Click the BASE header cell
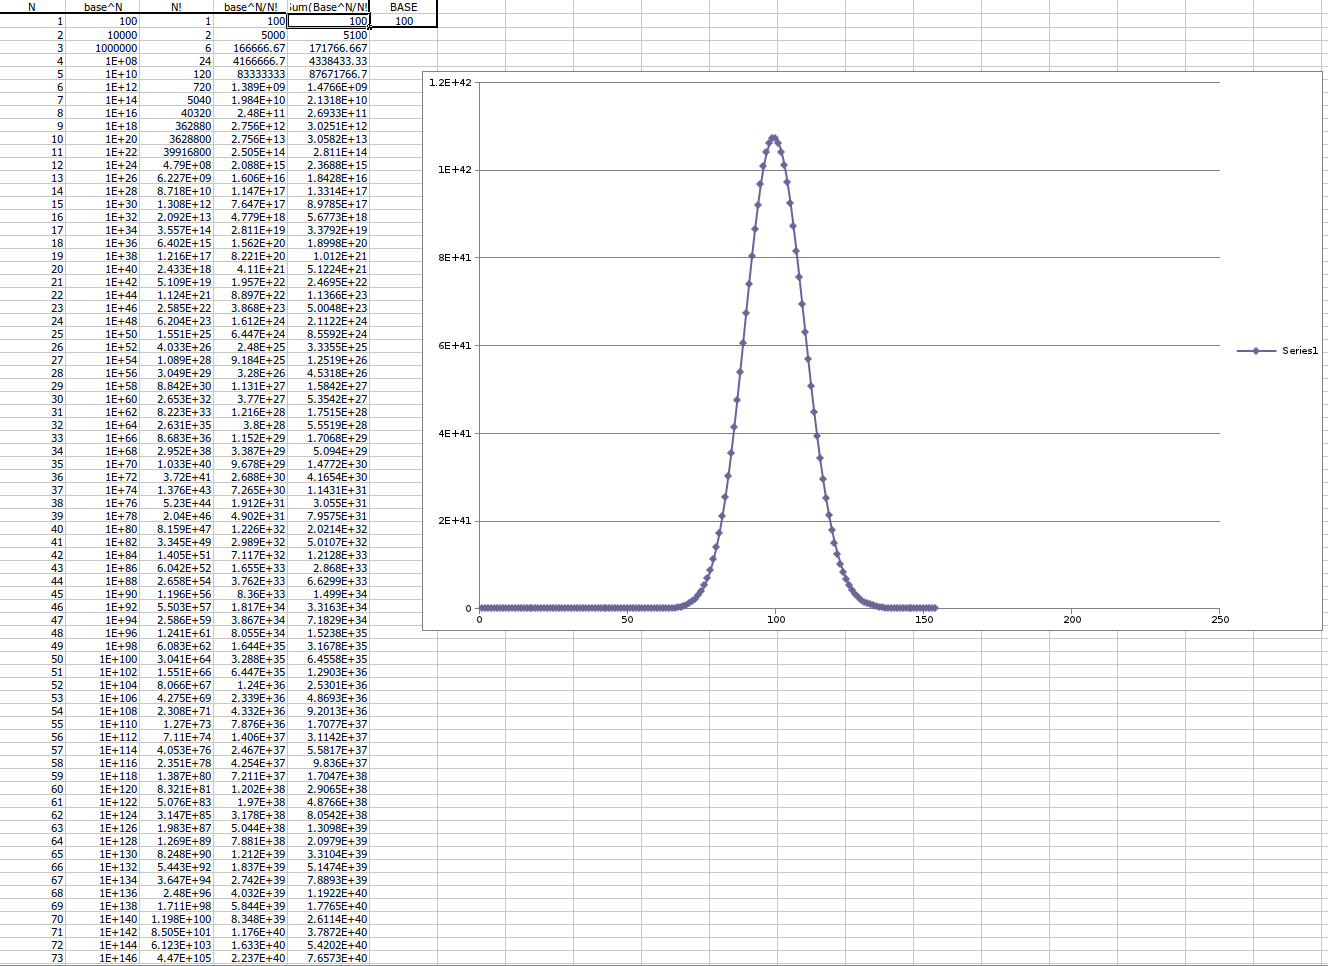 pyautogui.click(x=404, y=7)
